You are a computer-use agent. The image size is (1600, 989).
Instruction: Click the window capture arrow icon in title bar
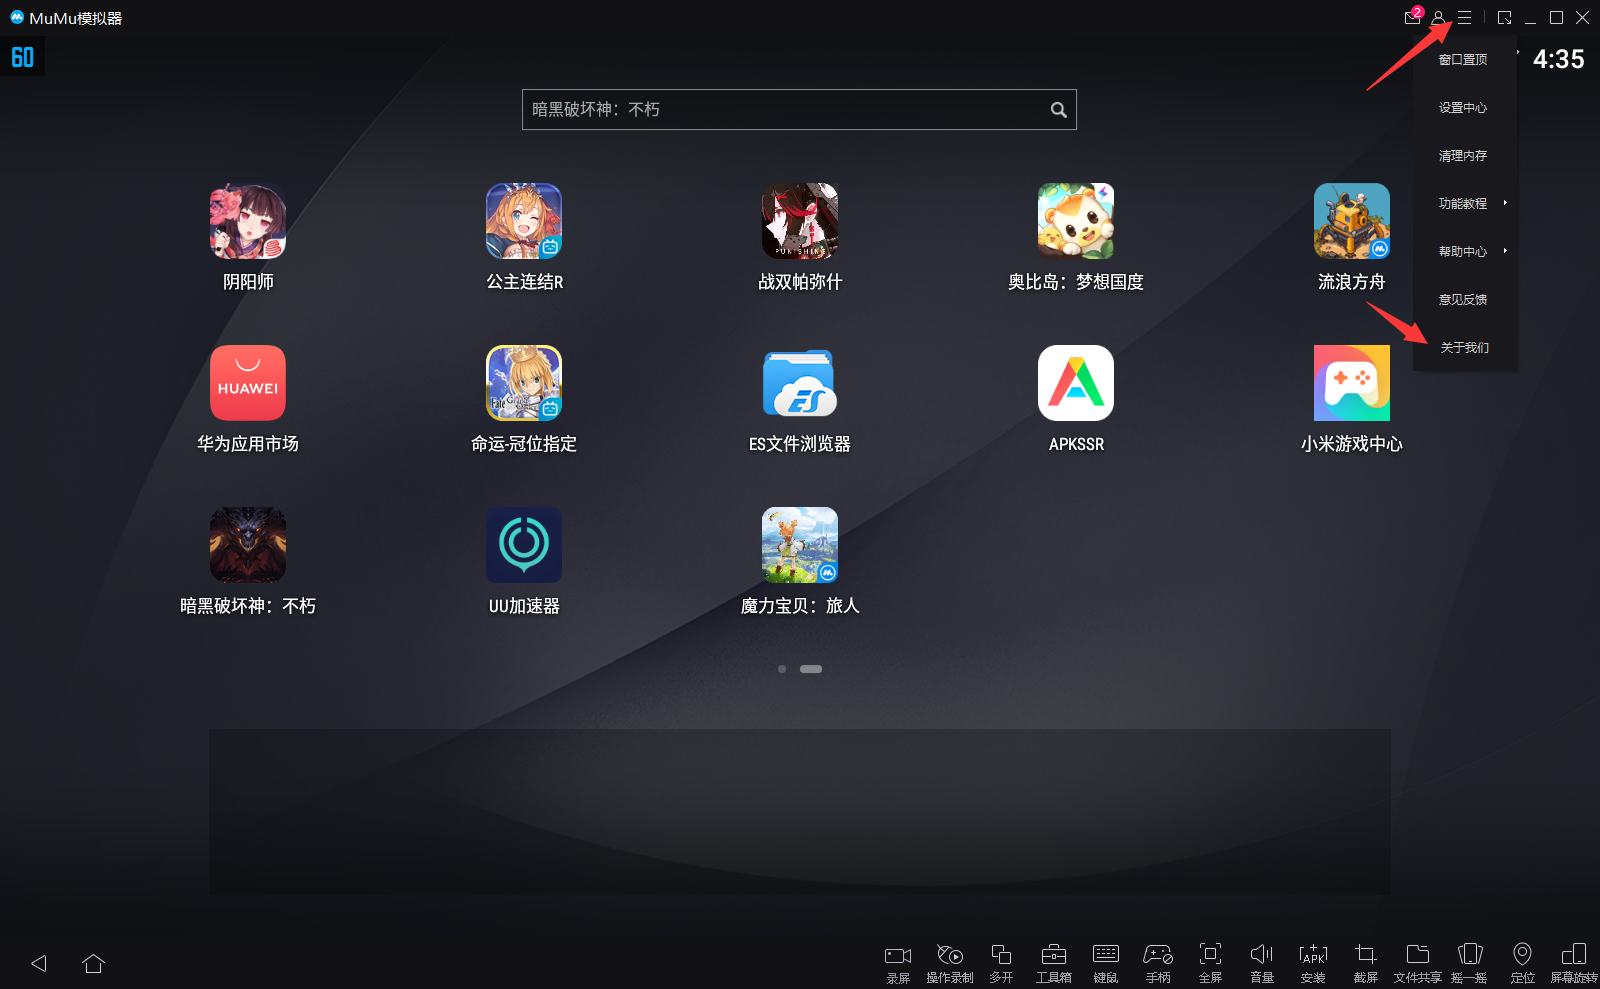click(x=1505, y=18)
